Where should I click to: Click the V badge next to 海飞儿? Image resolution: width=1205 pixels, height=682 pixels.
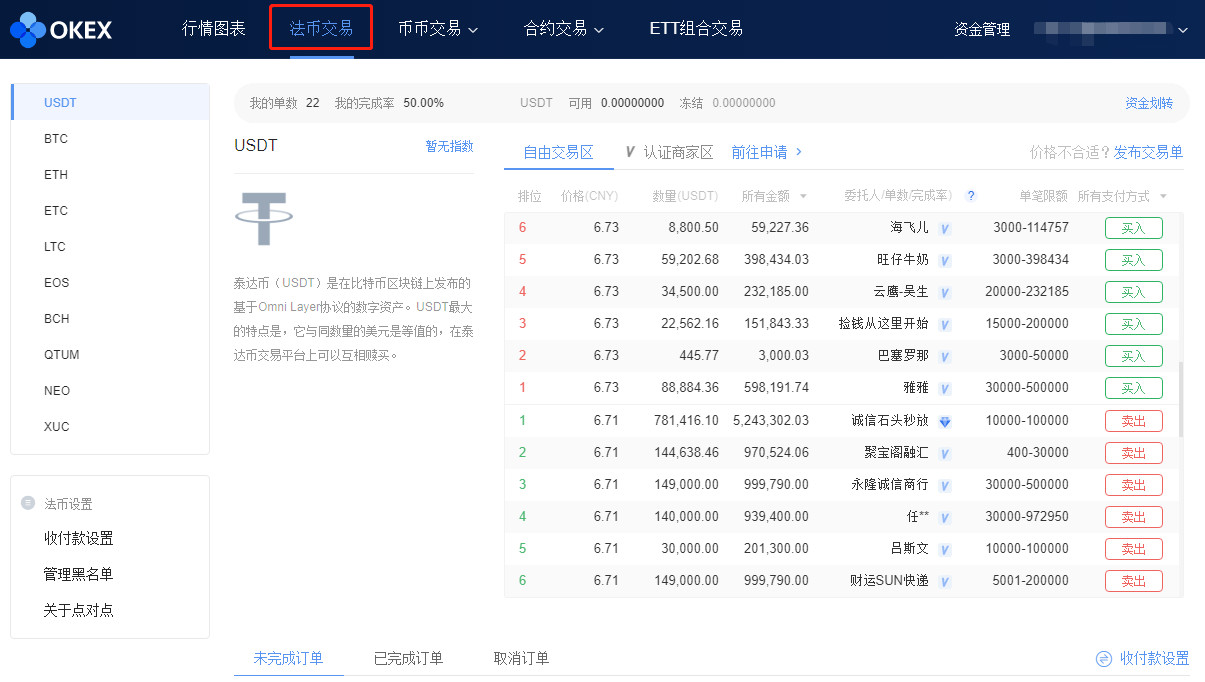coord(945,228)
